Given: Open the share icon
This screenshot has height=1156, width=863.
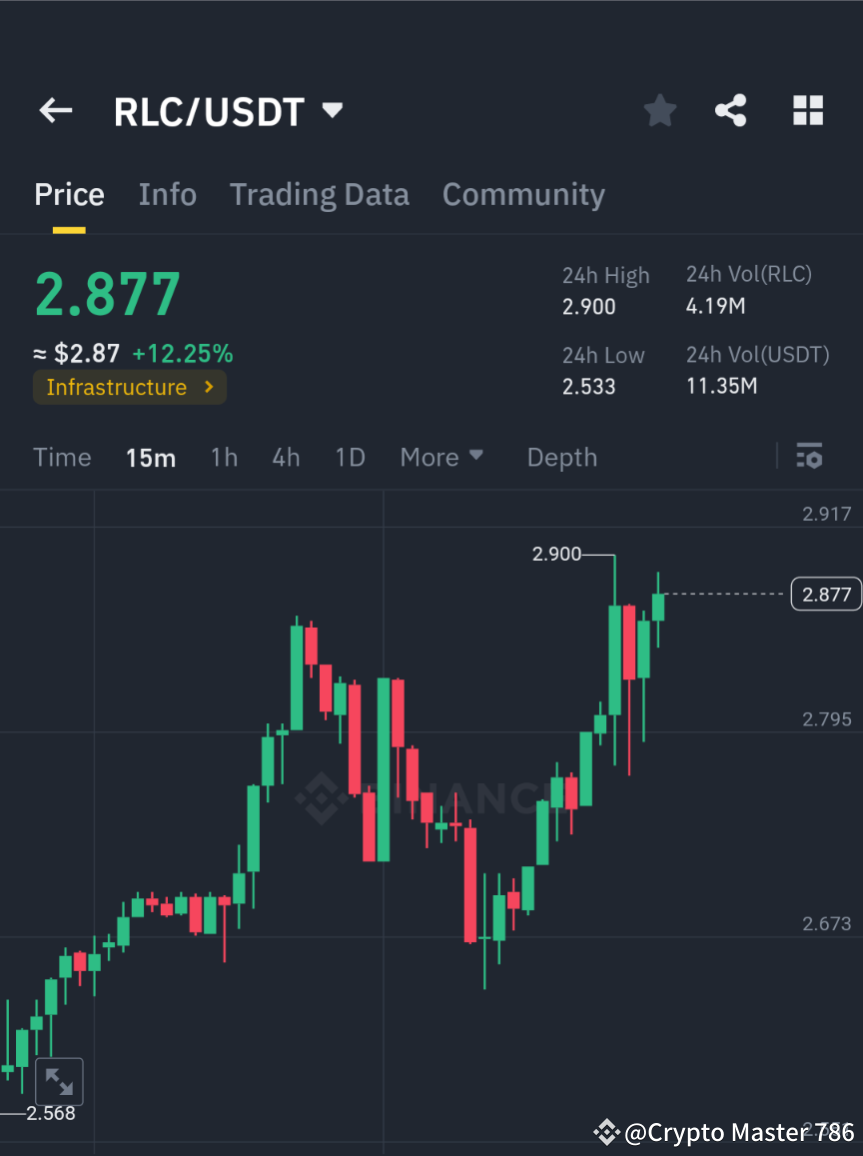Looking at the screenshot, I should (x=731, y=111).
